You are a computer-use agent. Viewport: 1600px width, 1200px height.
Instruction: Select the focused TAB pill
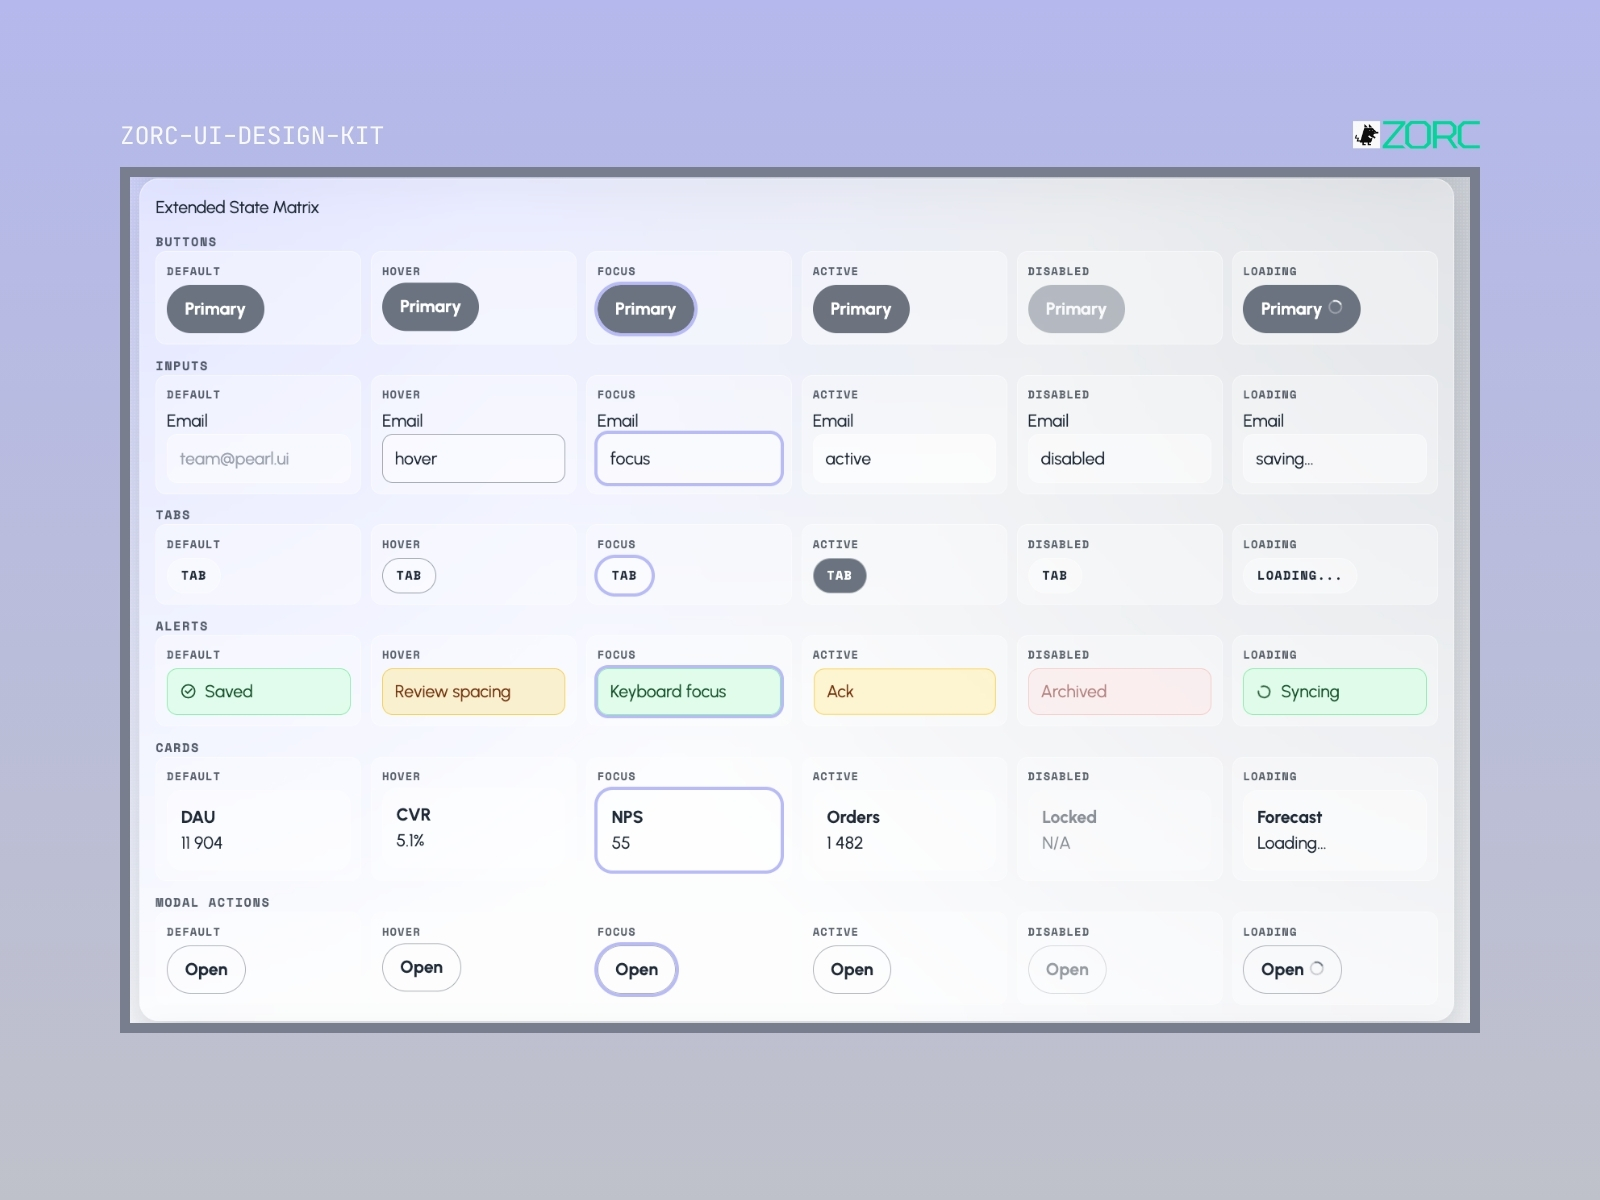point(624,576)
